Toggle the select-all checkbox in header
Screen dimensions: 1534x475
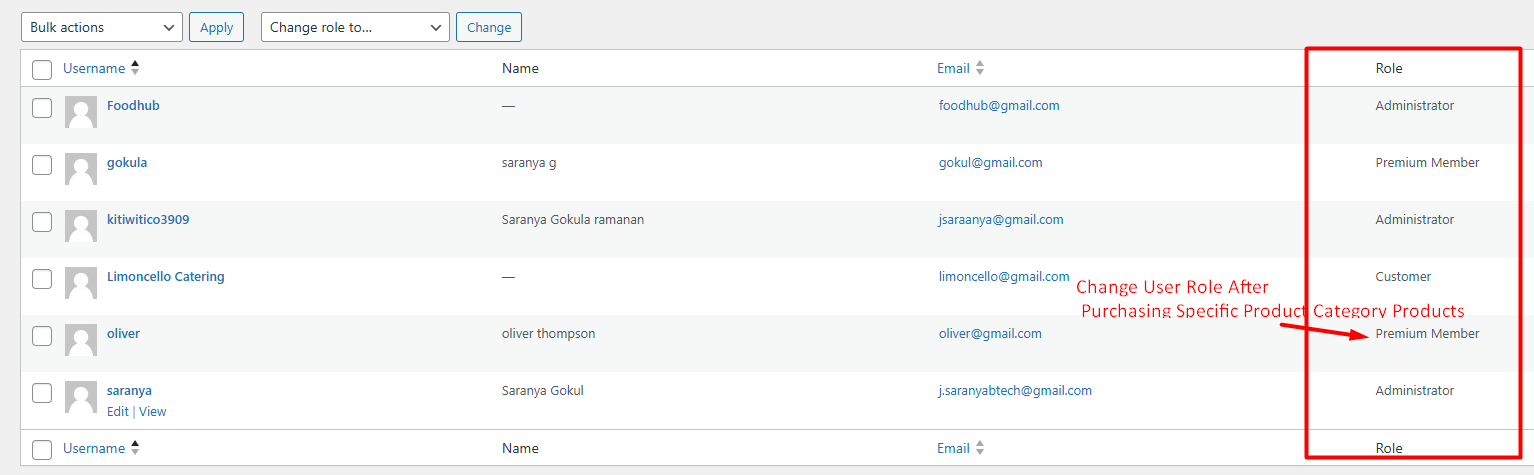[x=42, y=70]
